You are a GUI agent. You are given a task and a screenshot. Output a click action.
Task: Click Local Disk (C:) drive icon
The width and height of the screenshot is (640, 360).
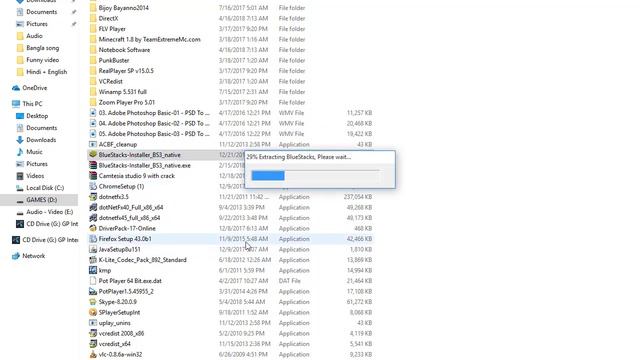click(x=20, y=188)
